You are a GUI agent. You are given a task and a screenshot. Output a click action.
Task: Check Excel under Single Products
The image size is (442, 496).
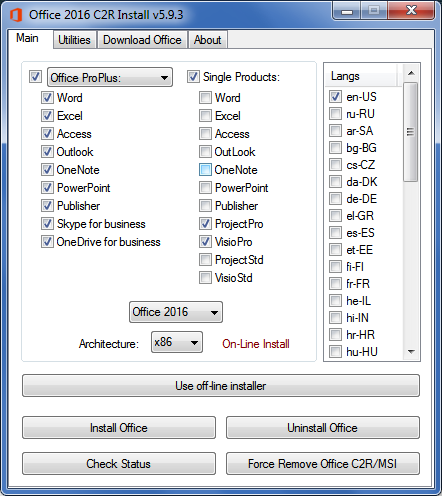pos(205,116)
